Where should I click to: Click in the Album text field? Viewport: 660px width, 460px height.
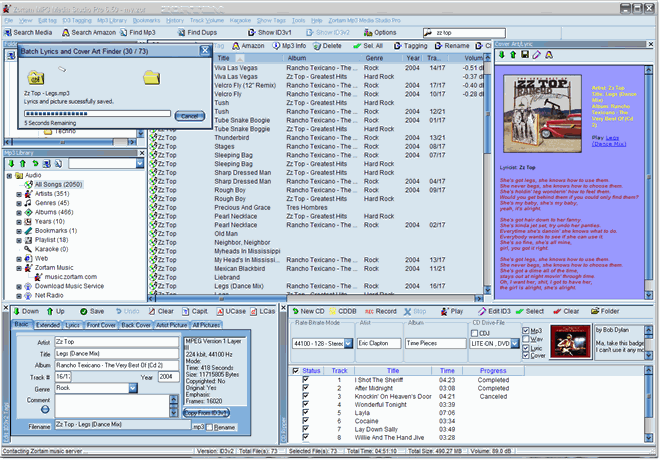pyautogui.click(x=118, y=365)
